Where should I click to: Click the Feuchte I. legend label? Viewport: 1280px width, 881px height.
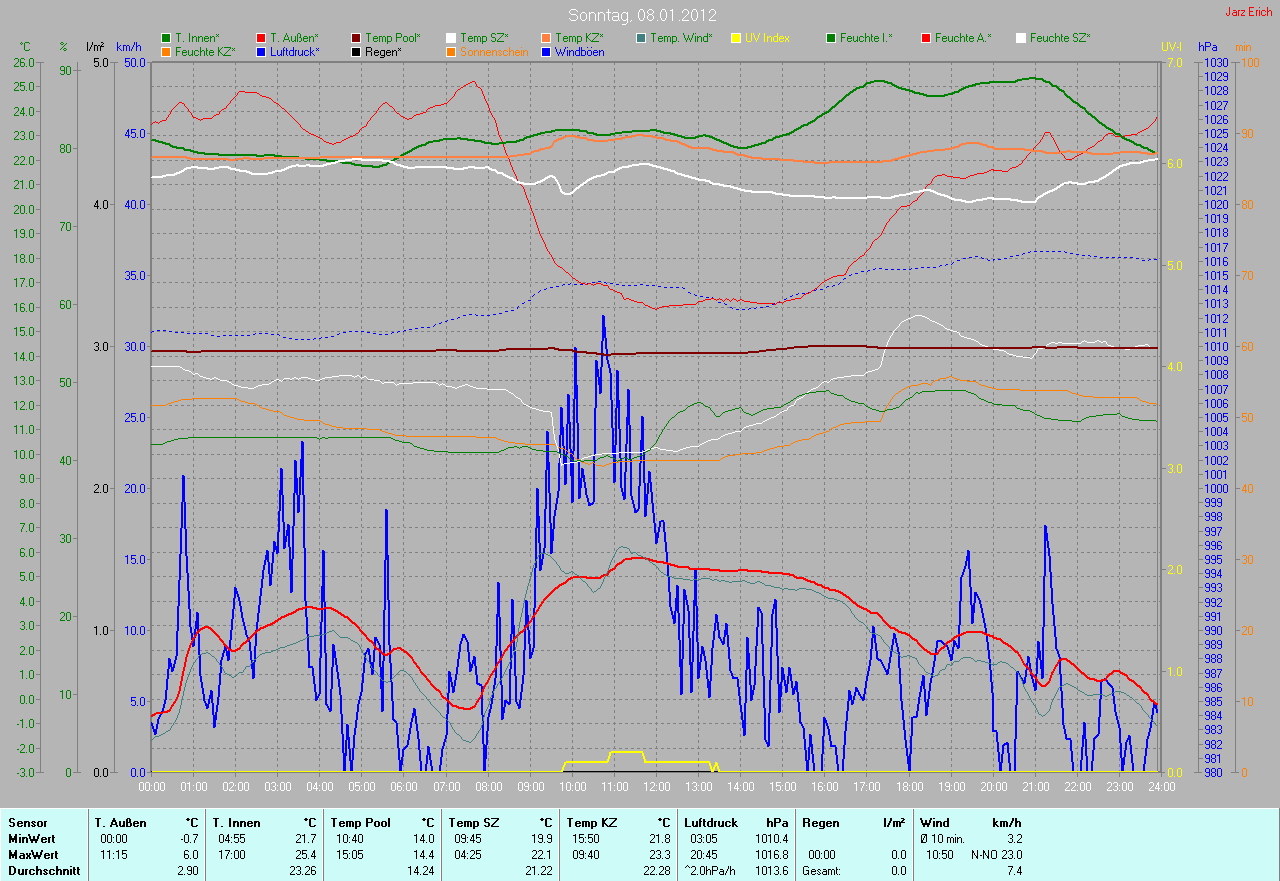click(x=866, y=38)
